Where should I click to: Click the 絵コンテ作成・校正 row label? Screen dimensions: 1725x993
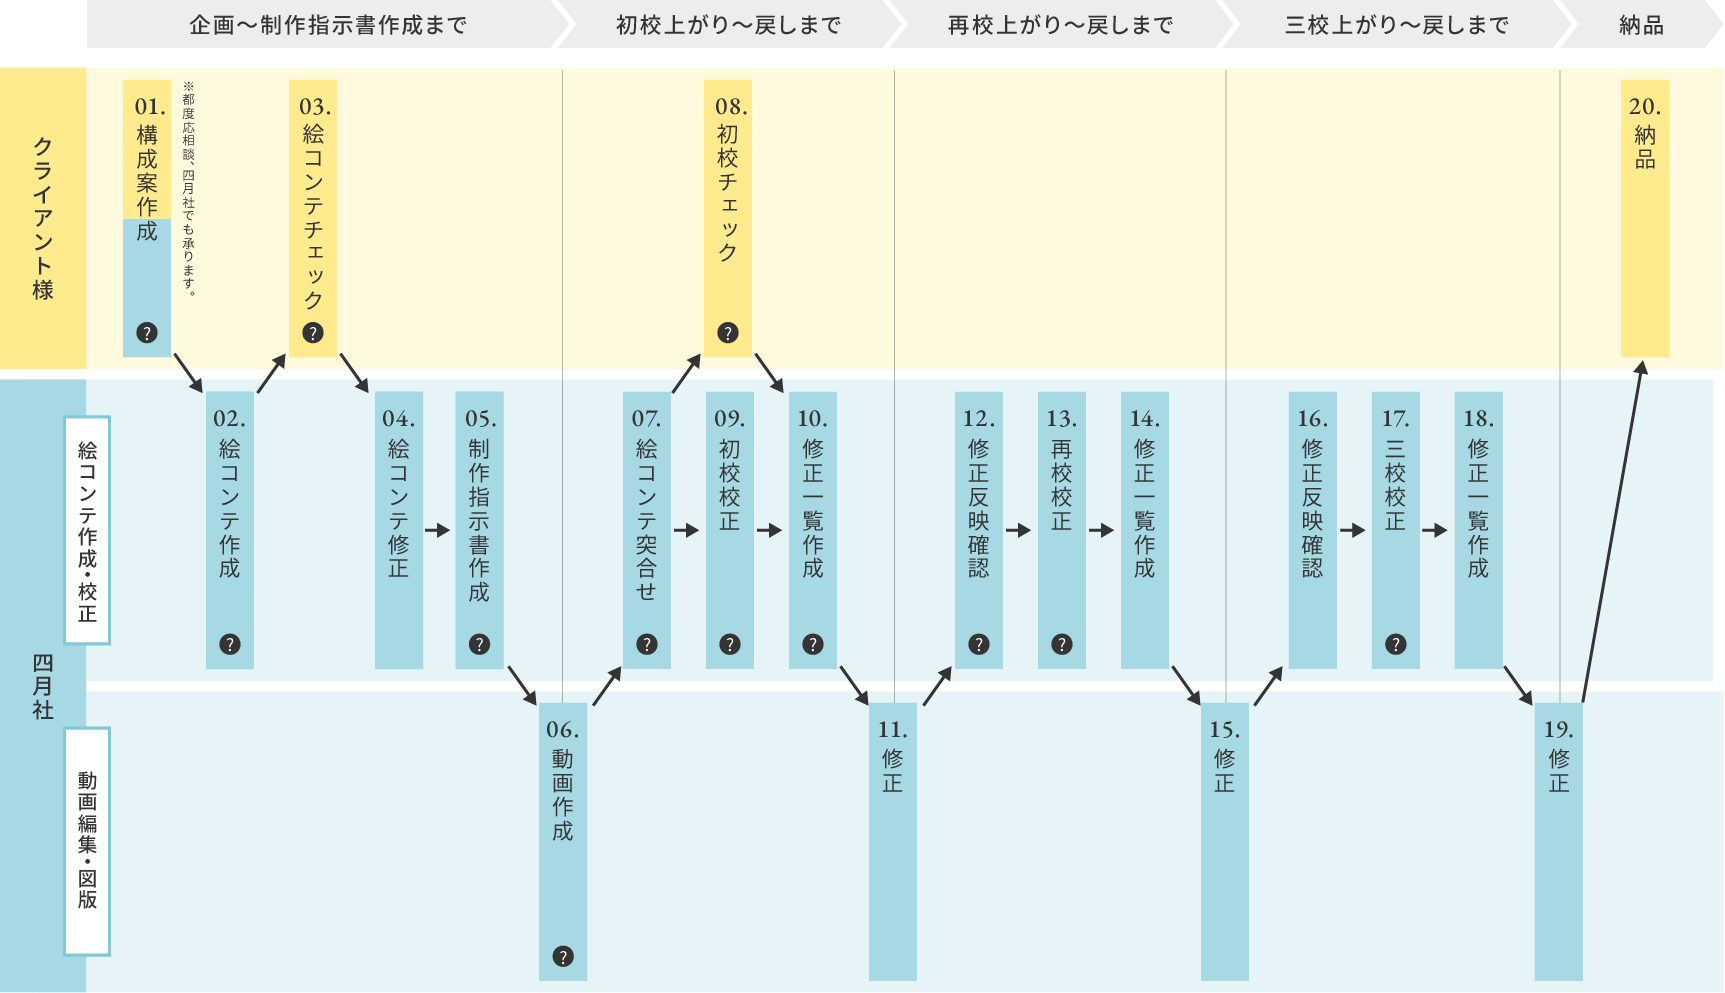pyautogui.click(x=87, y=531)
